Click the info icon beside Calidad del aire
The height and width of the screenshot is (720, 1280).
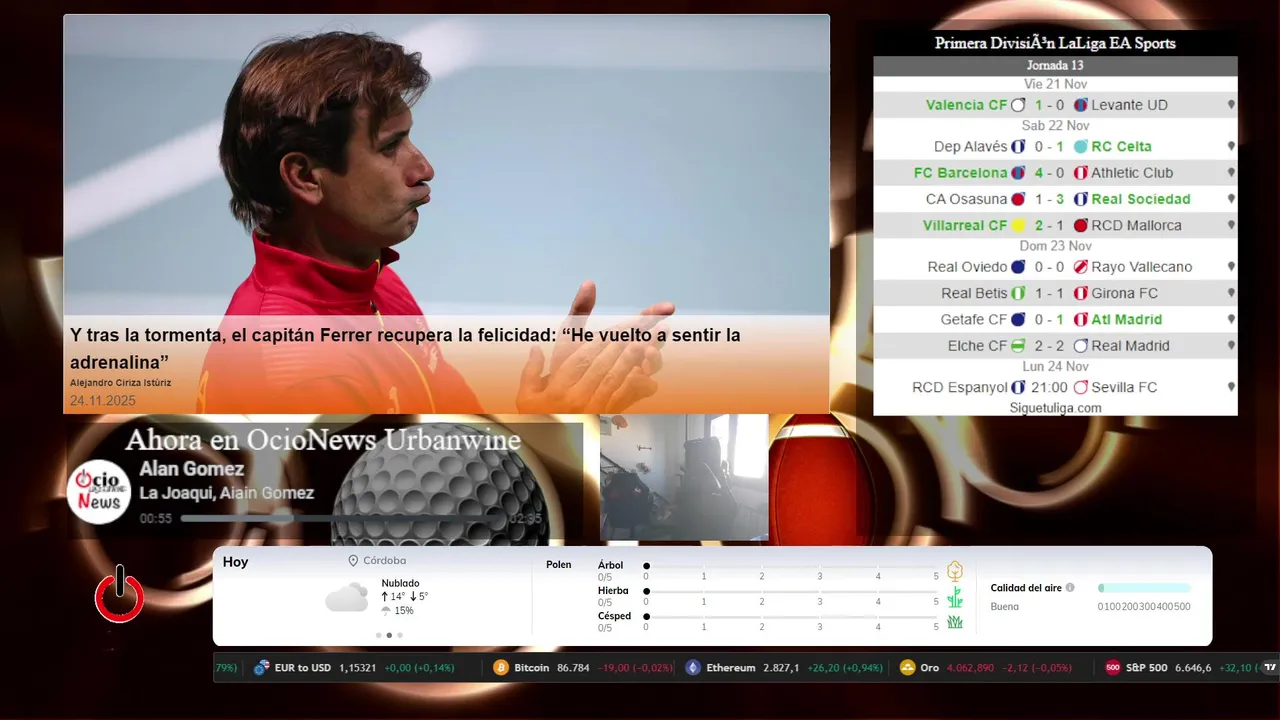(x=1070, y=588)
